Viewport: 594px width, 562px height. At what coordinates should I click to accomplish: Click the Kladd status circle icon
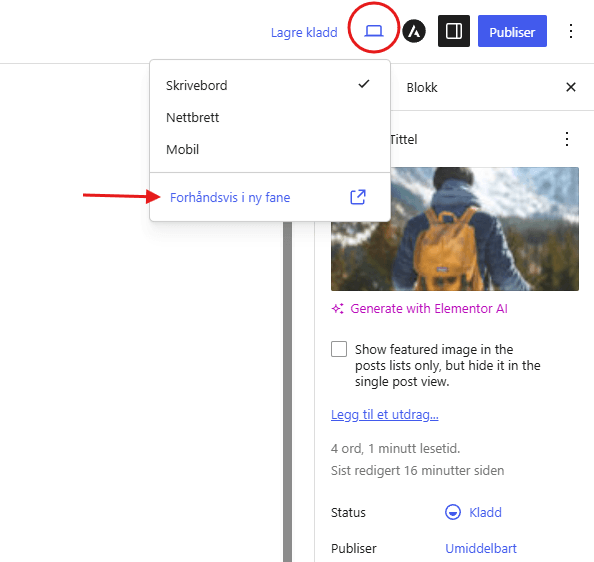point(453,512)
